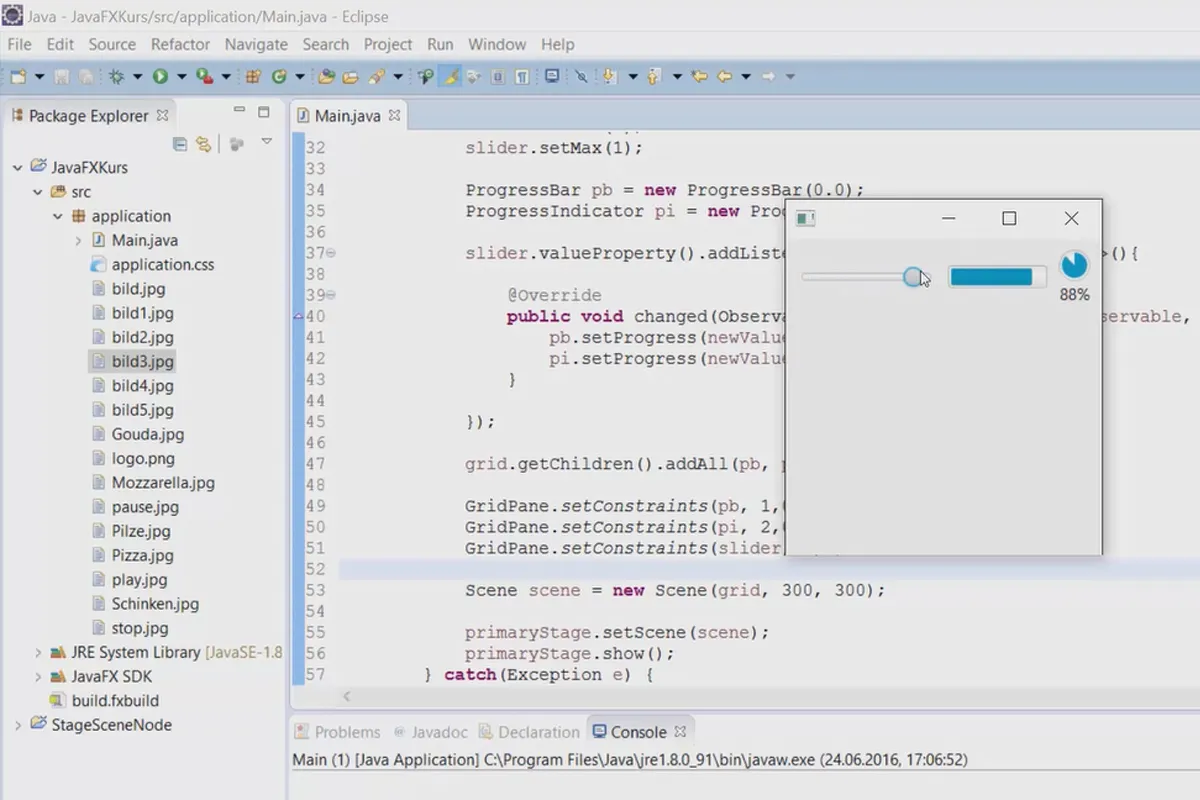
Task: Close the Package Explorer tab
Action: tap(162, 115)
